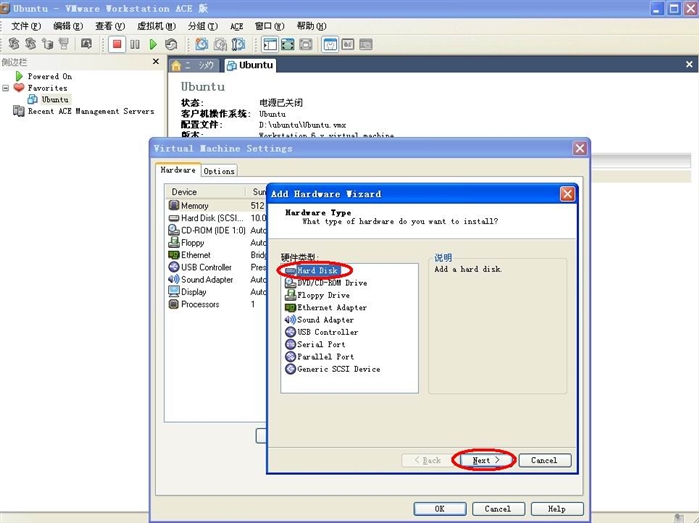Click the Quick Switch toolbar icon
The width and height of the screenshot is (699, 523).
[305, 44]
